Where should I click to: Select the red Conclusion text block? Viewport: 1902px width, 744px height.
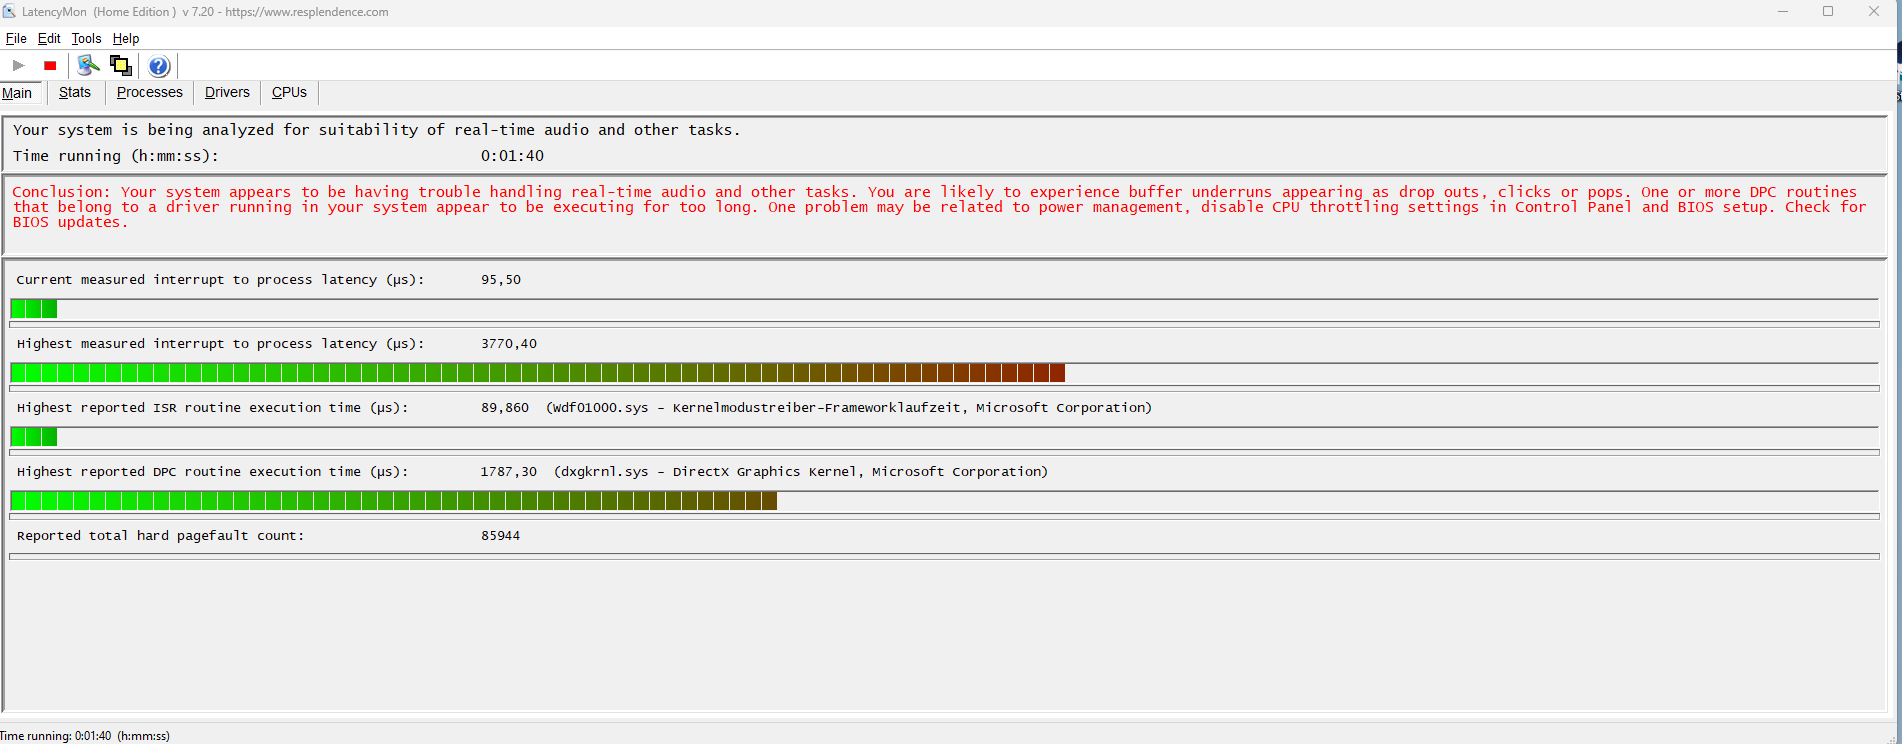tap(940, 207)
